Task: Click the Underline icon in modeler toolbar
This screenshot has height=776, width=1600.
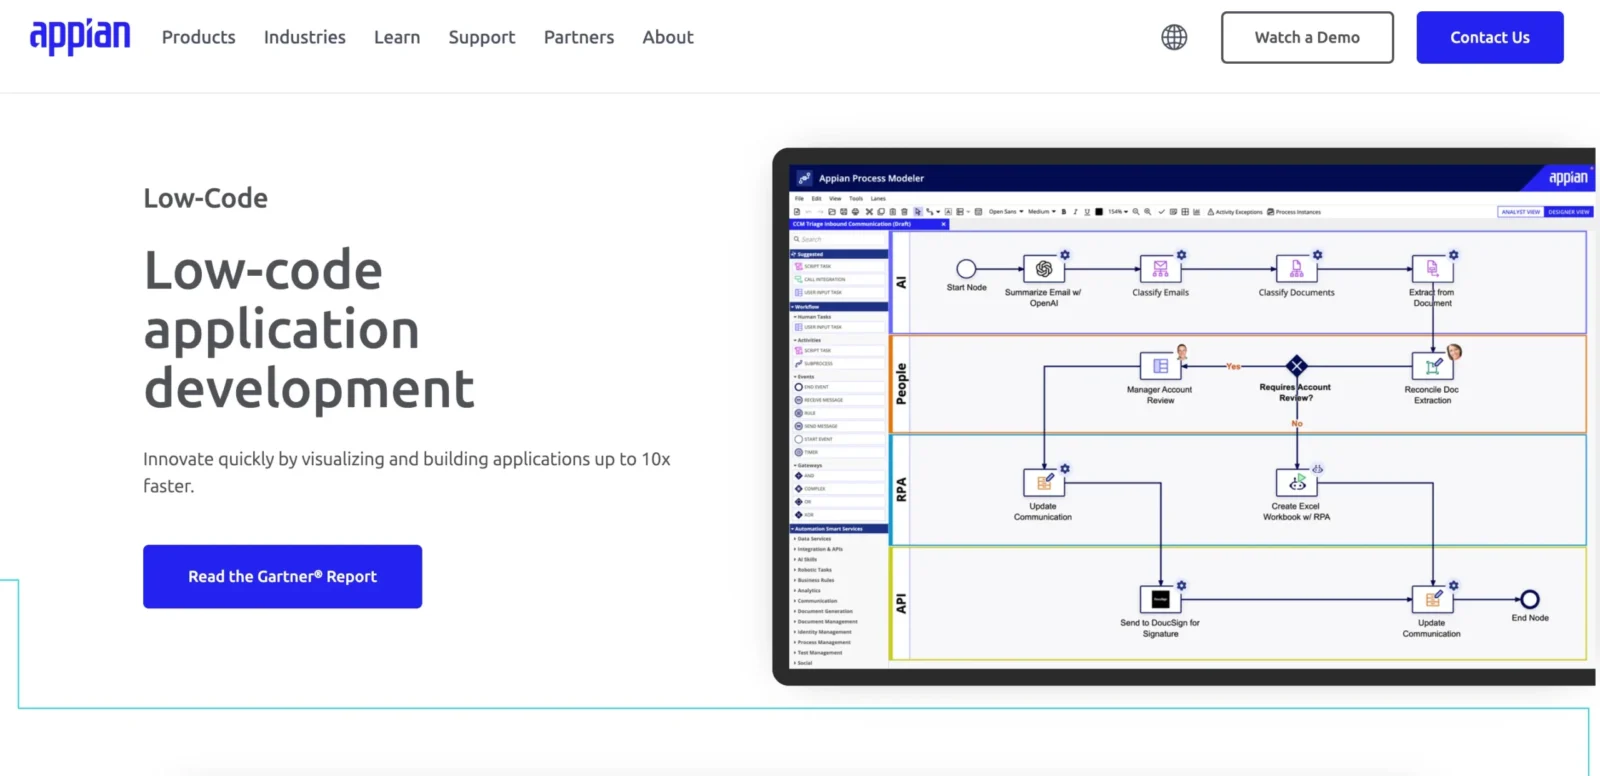Action: click(1087, 212)
